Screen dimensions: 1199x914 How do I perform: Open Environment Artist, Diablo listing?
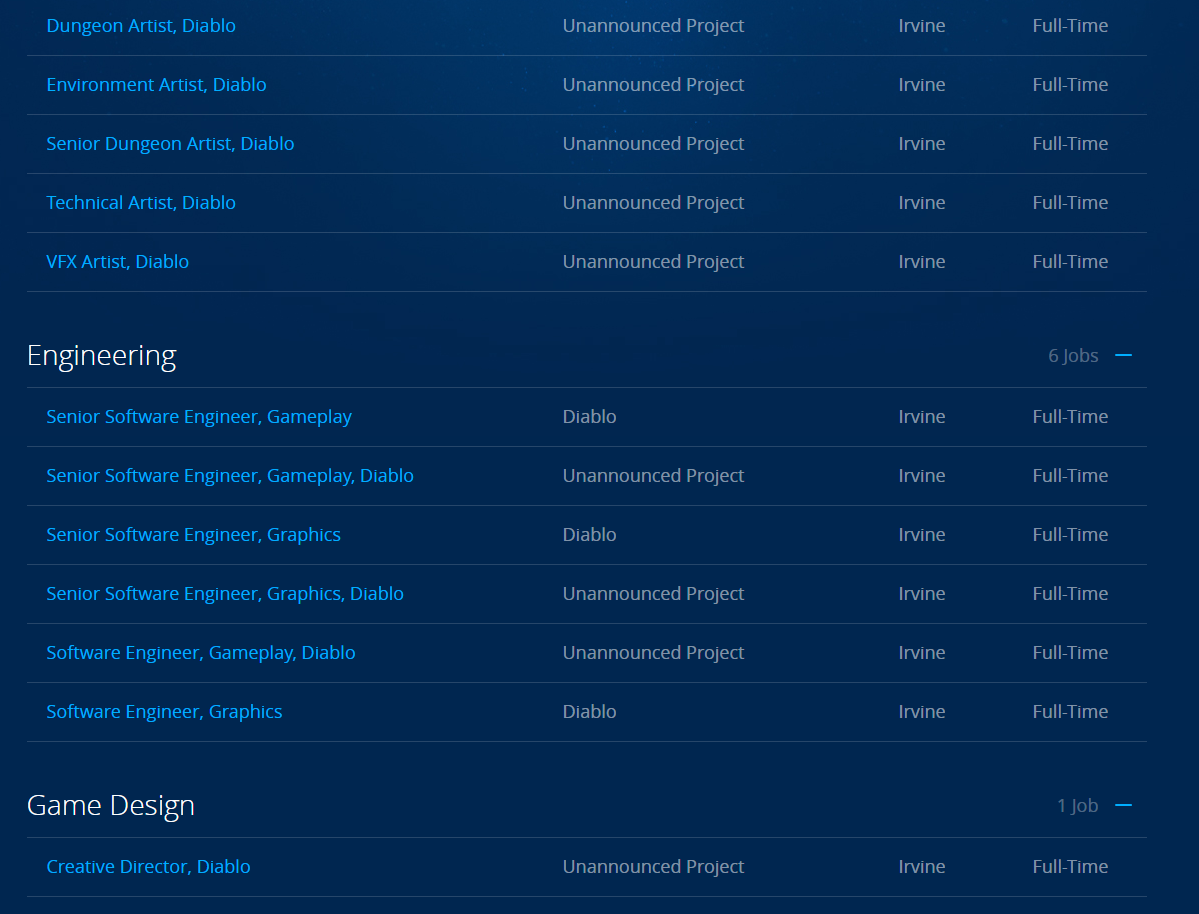(156, 84)
